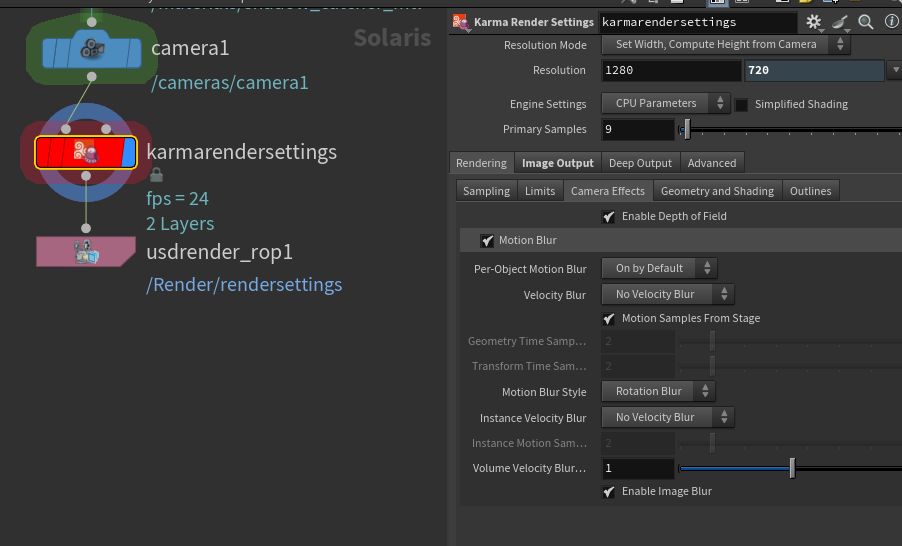Enable the Simplified Shading checkbox
This screenshot has width=902, height=546.
[742, 104]
